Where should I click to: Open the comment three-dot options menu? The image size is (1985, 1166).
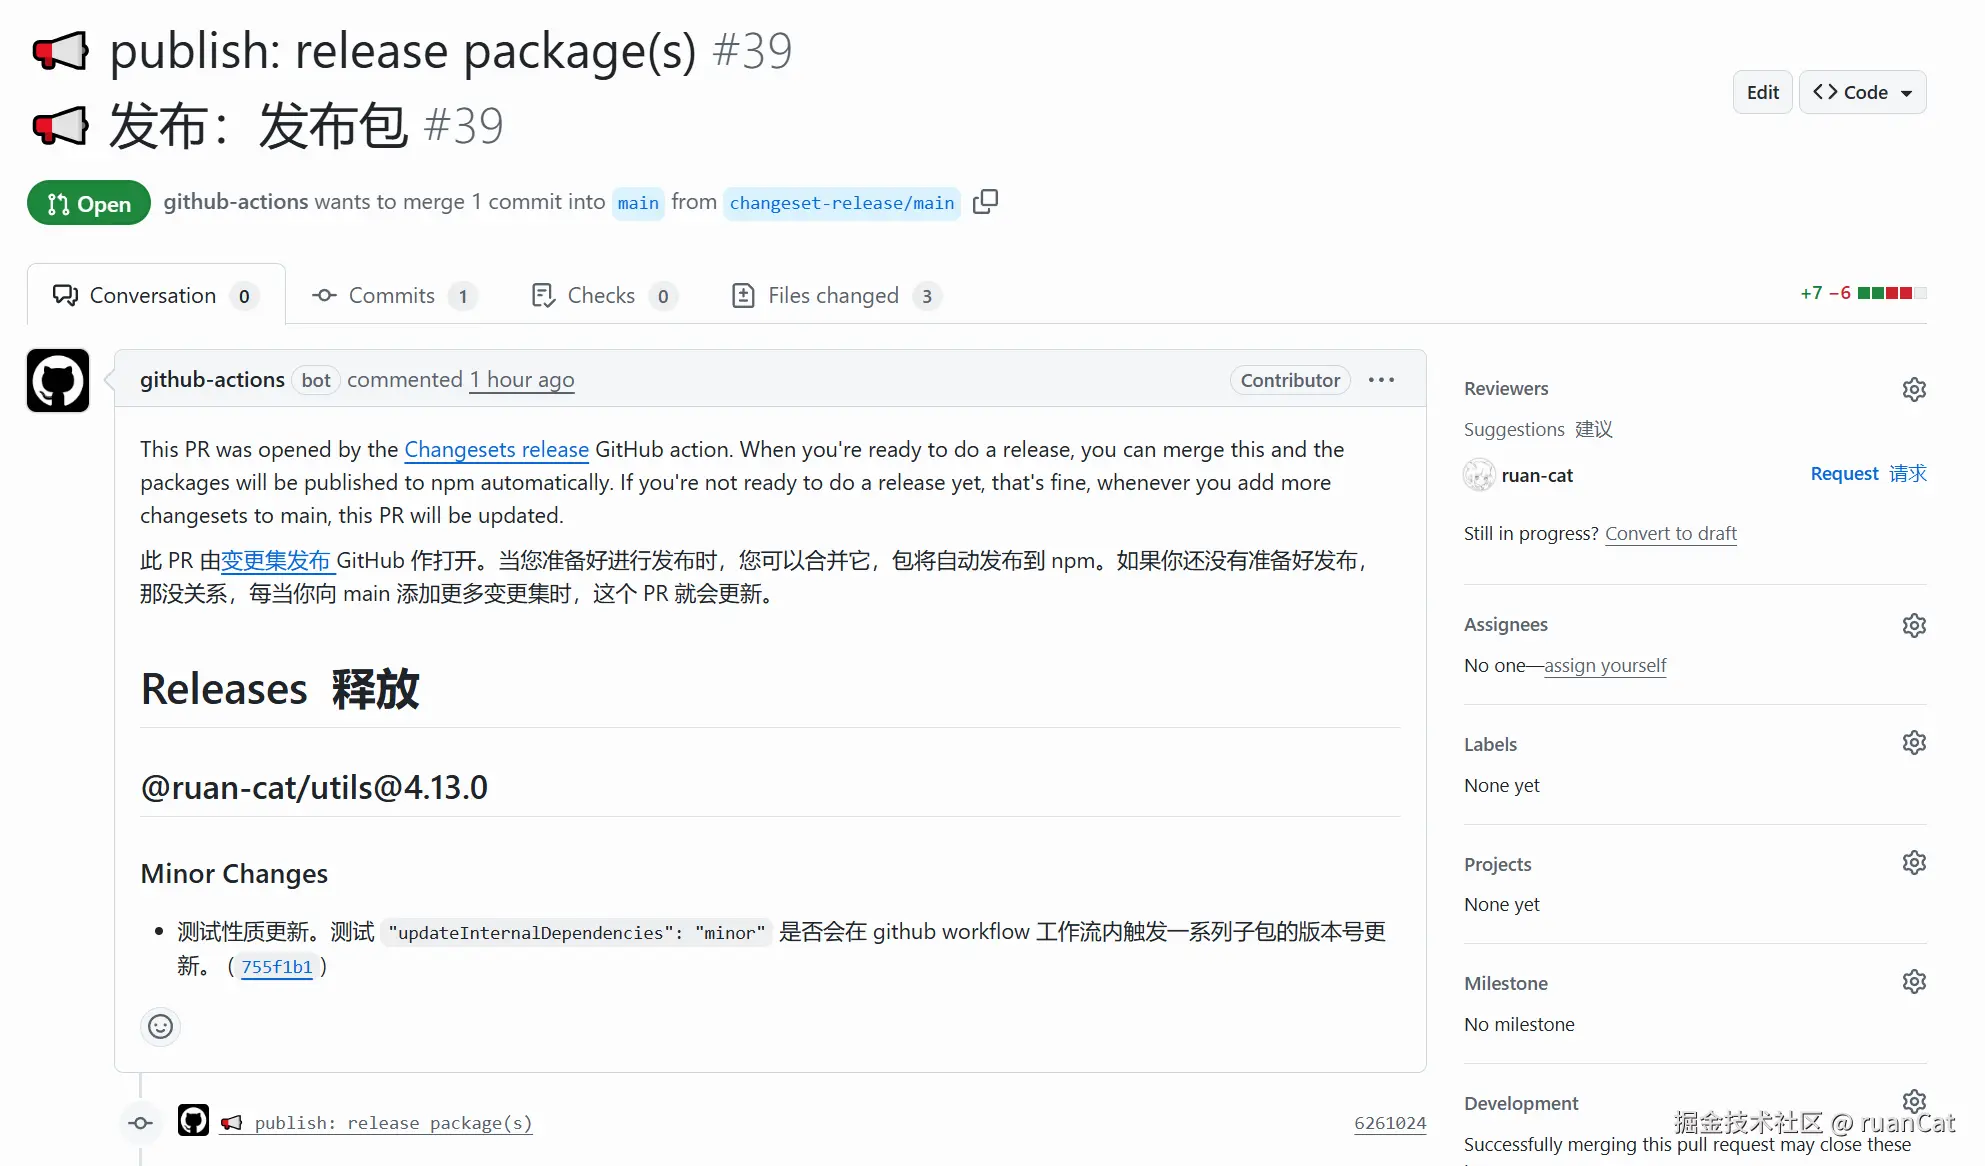coord(1381,380)
